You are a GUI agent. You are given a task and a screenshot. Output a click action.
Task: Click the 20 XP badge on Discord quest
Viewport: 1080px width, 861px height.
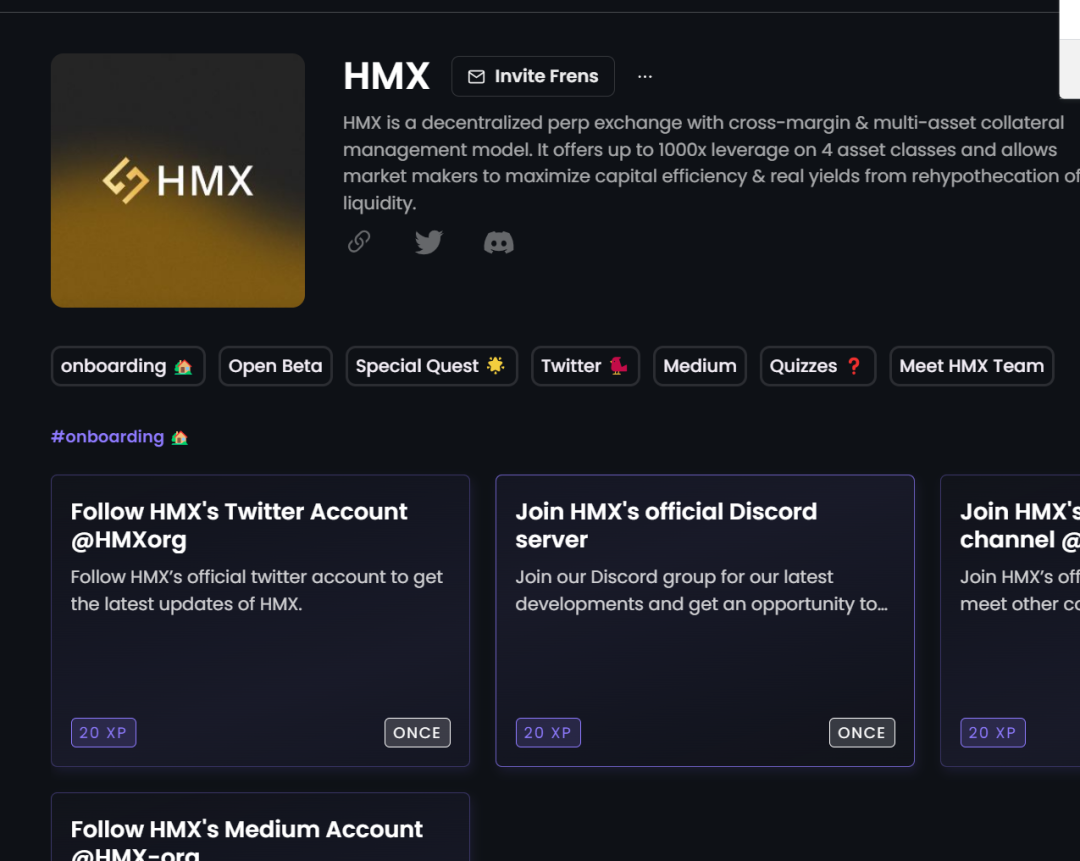tap(548, 733)
